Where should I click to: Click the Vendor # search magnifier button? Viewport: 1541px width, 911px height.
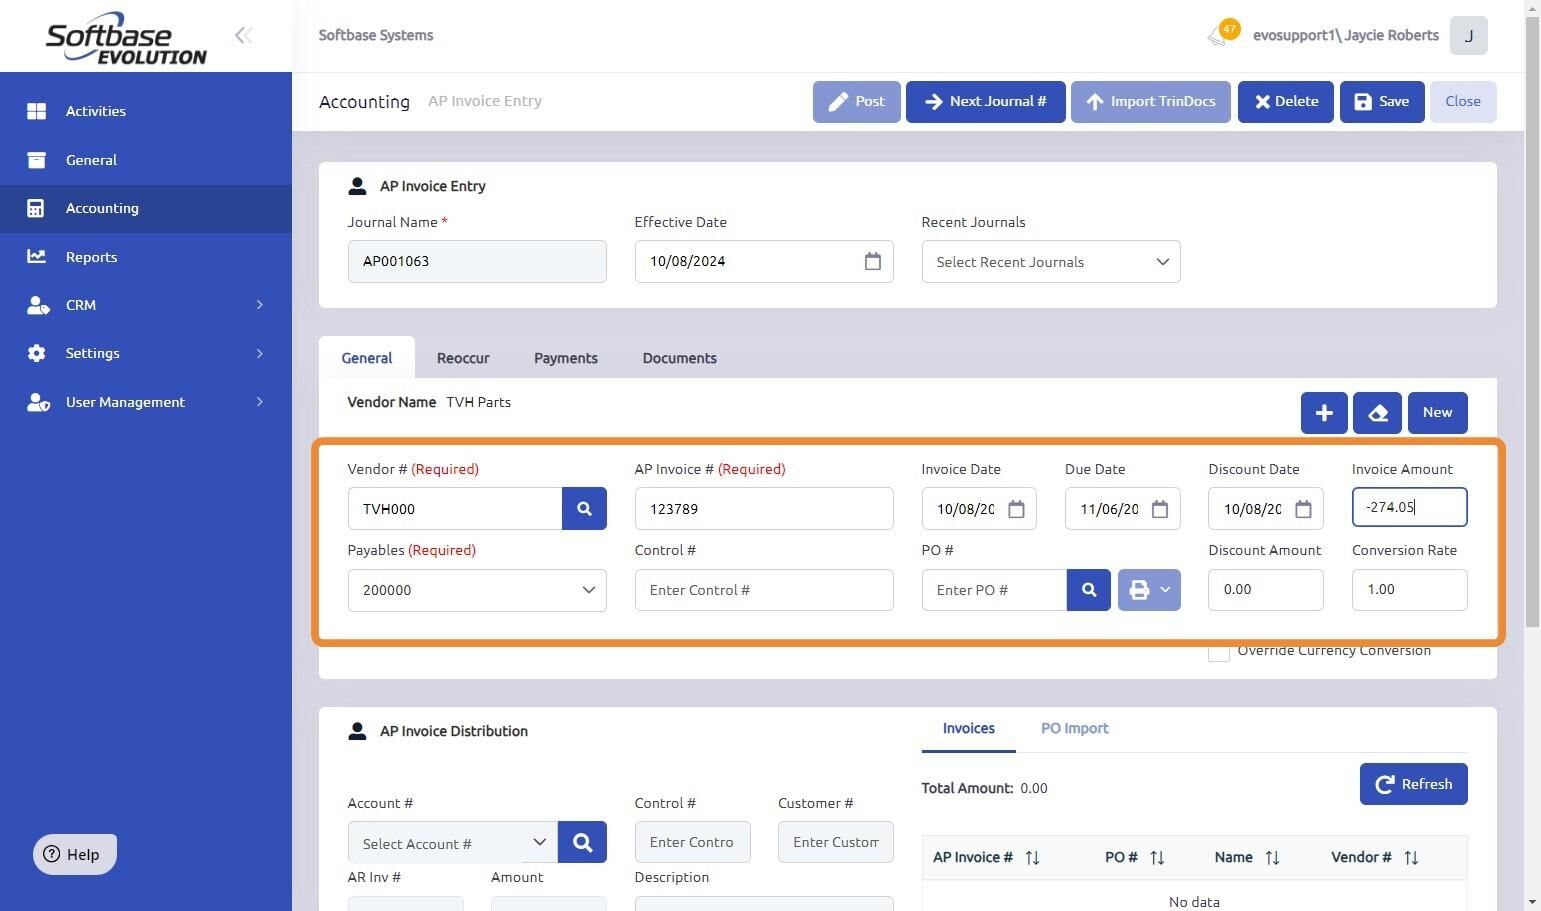coord(584,509)
